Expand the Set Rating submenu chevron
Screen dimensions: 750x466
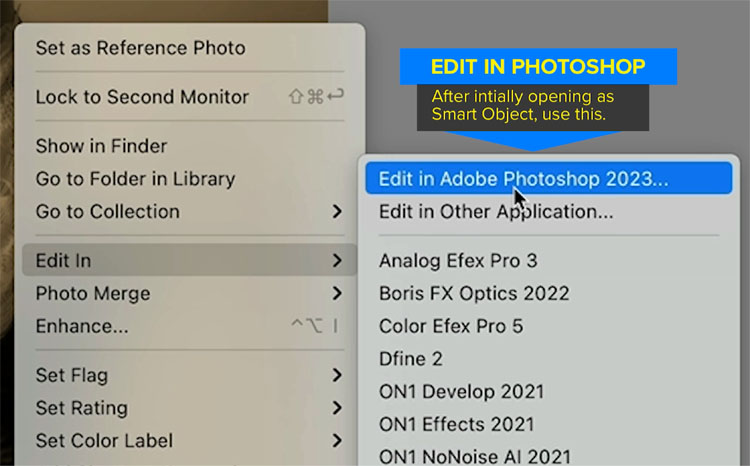coord(337,408)
